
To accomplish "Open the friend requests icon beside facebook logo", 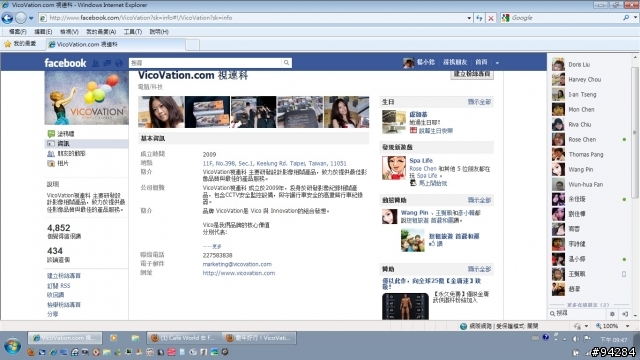I will pos(96,63).
